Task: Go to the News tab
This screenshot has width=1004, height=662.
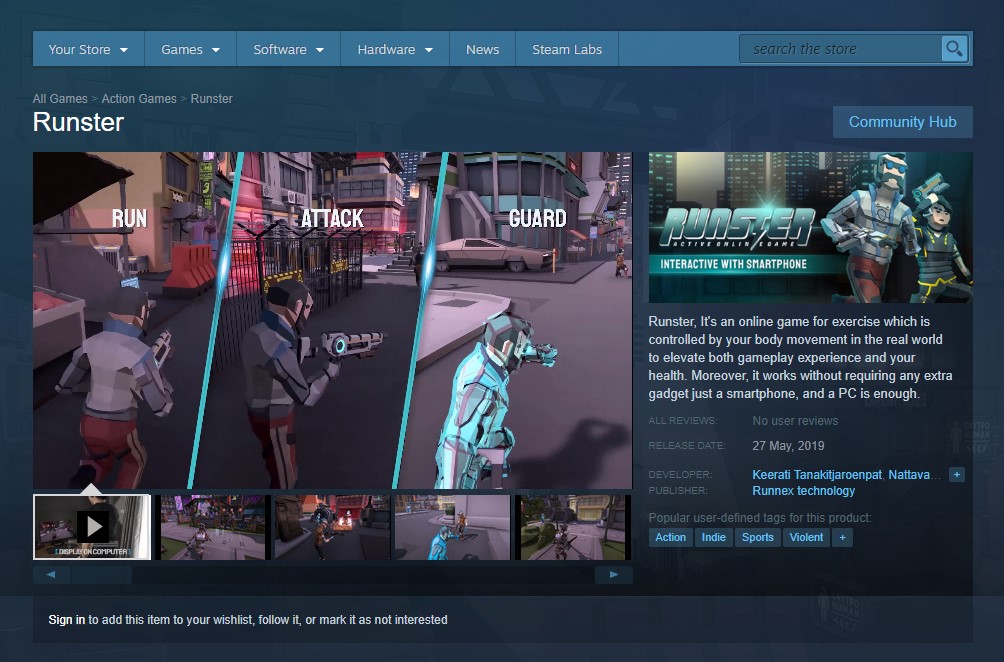Action: click(x=482, y=49)
